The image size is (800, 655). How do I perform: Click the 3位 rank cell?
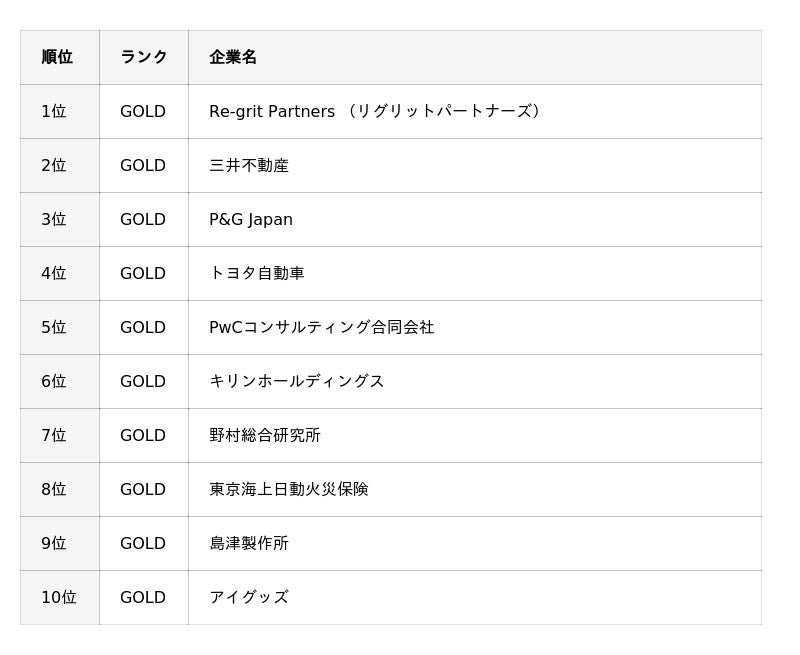pos(54,219)
